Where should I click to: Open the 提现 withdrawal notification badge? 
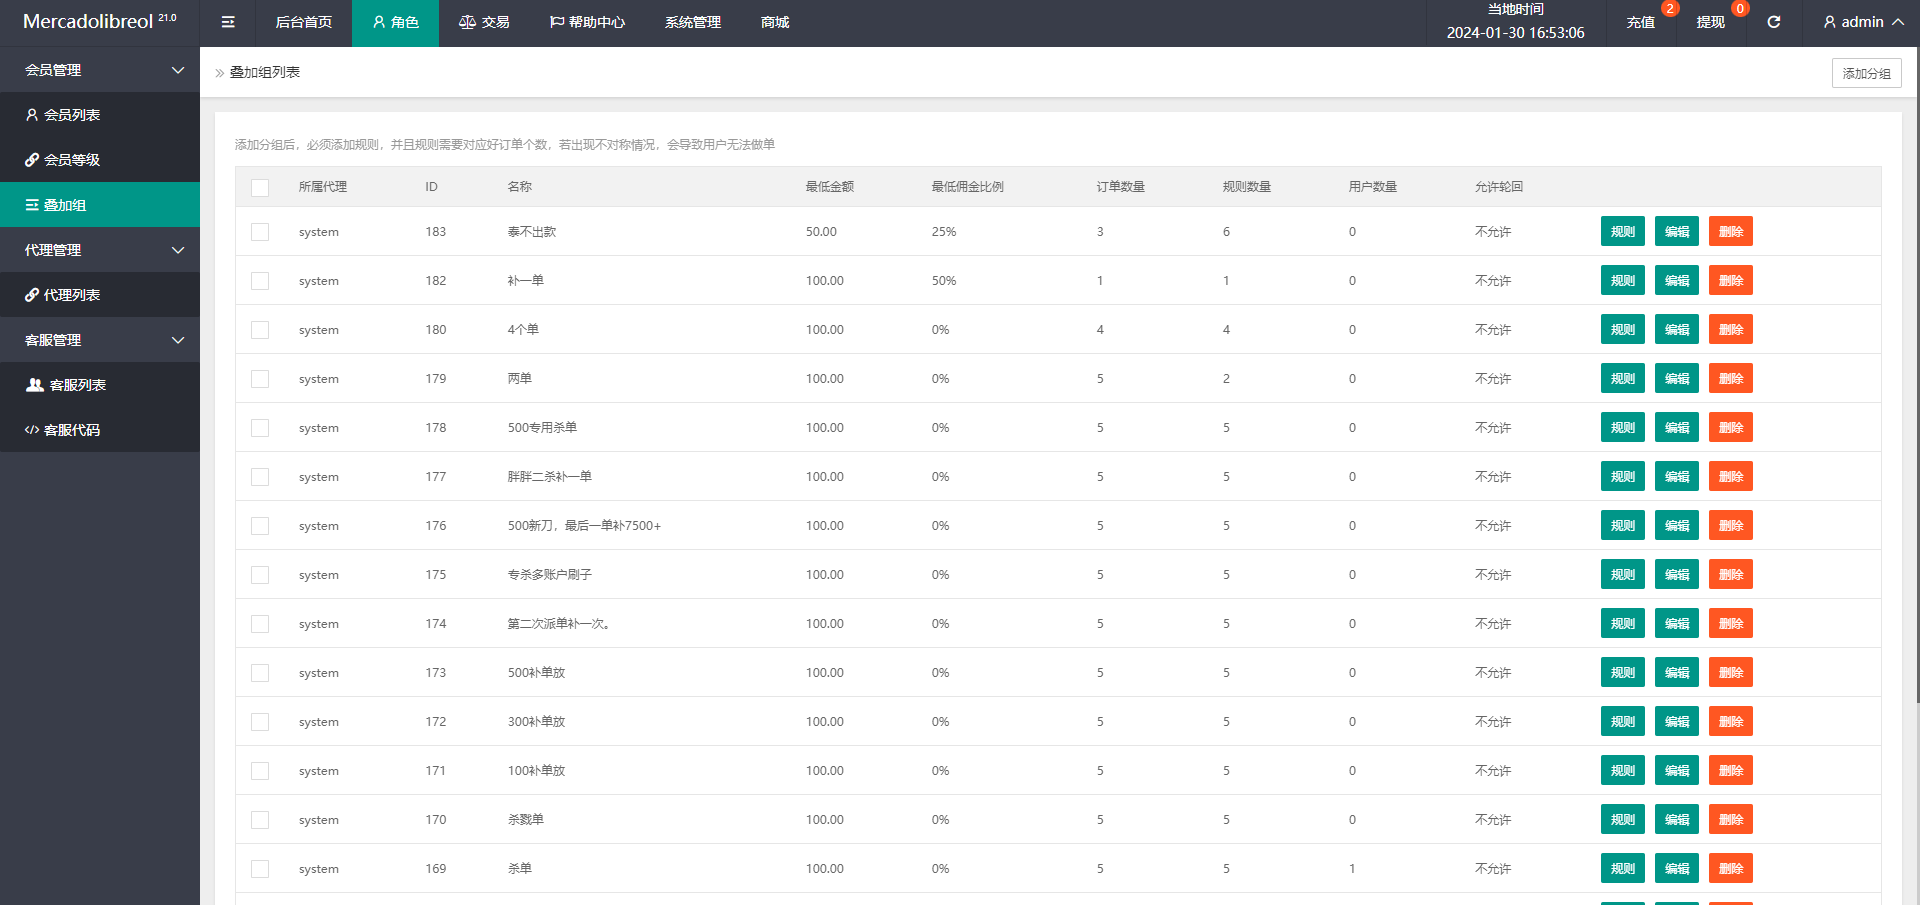(1740, 9)
